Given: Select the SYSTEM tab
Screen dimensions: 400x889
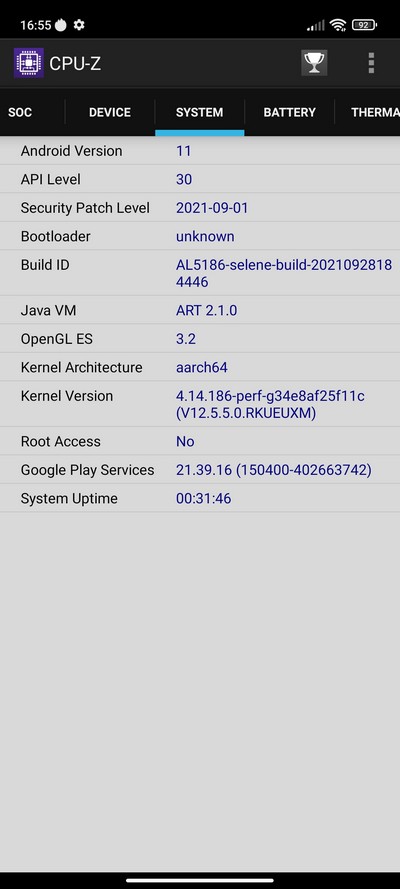Looking at the screenshot, I should [x=199, y=112].
